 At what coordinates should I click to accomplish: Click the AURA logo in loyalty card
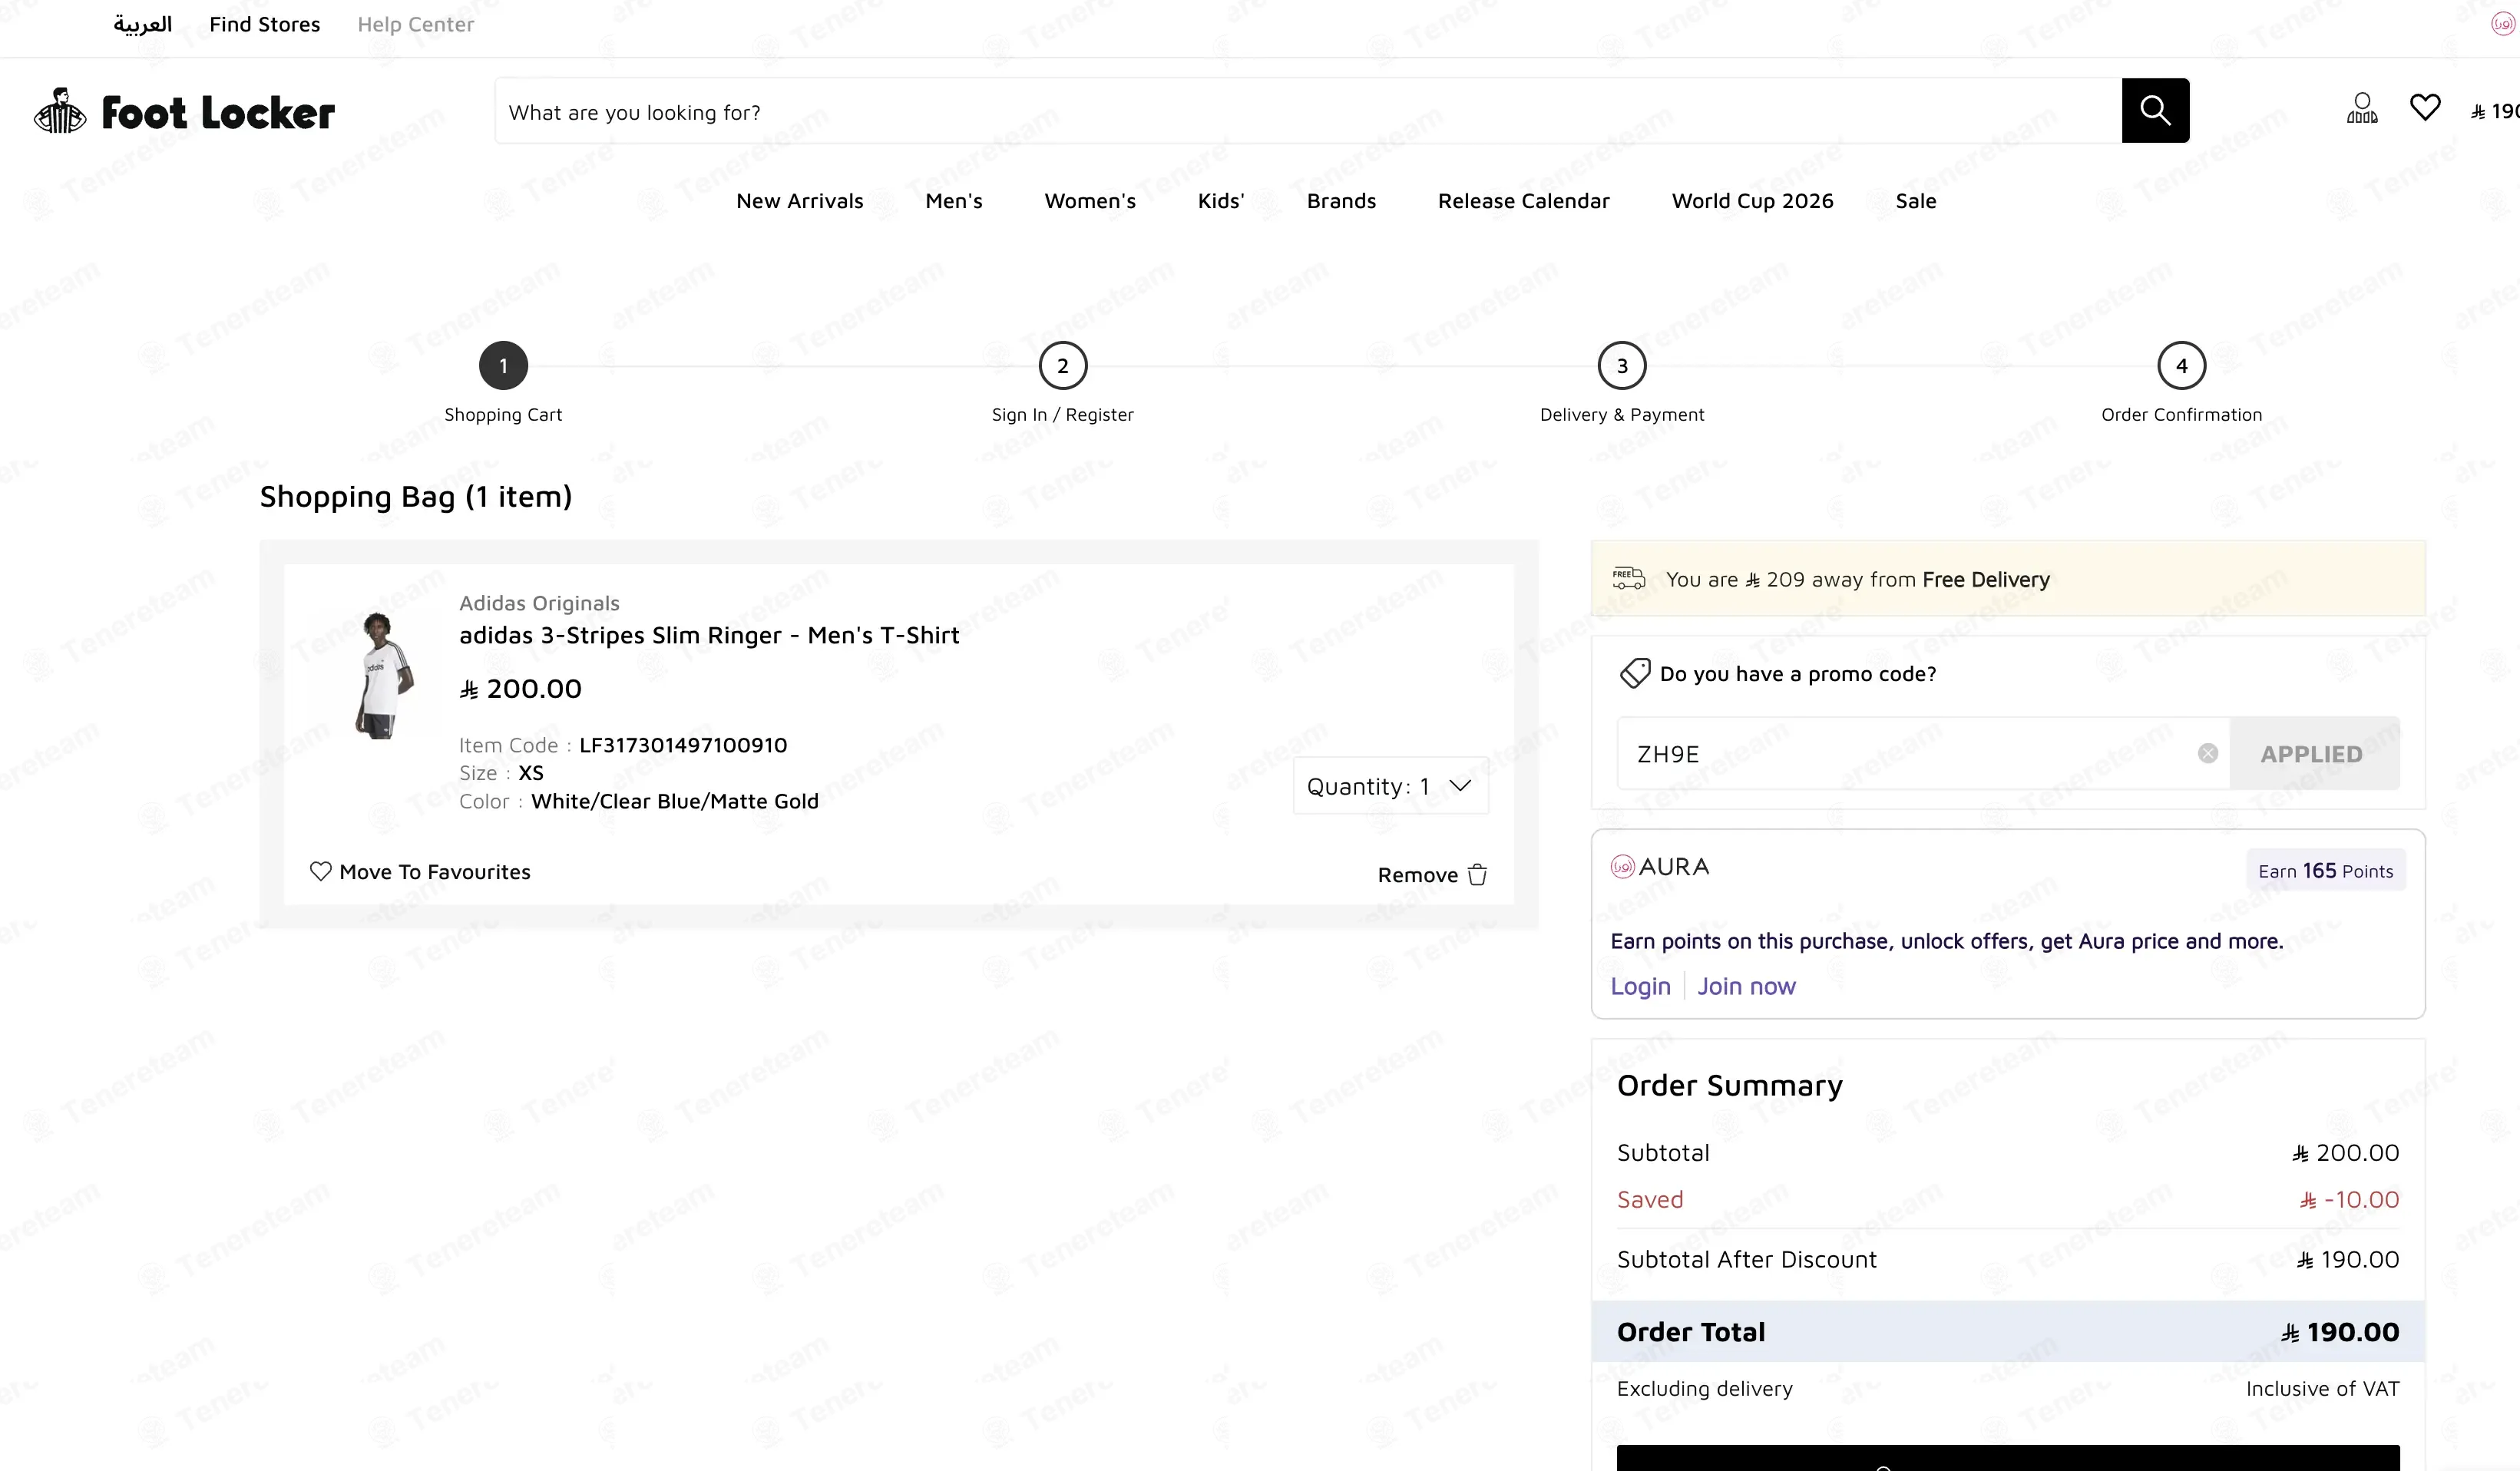(x=1660, y=866)
